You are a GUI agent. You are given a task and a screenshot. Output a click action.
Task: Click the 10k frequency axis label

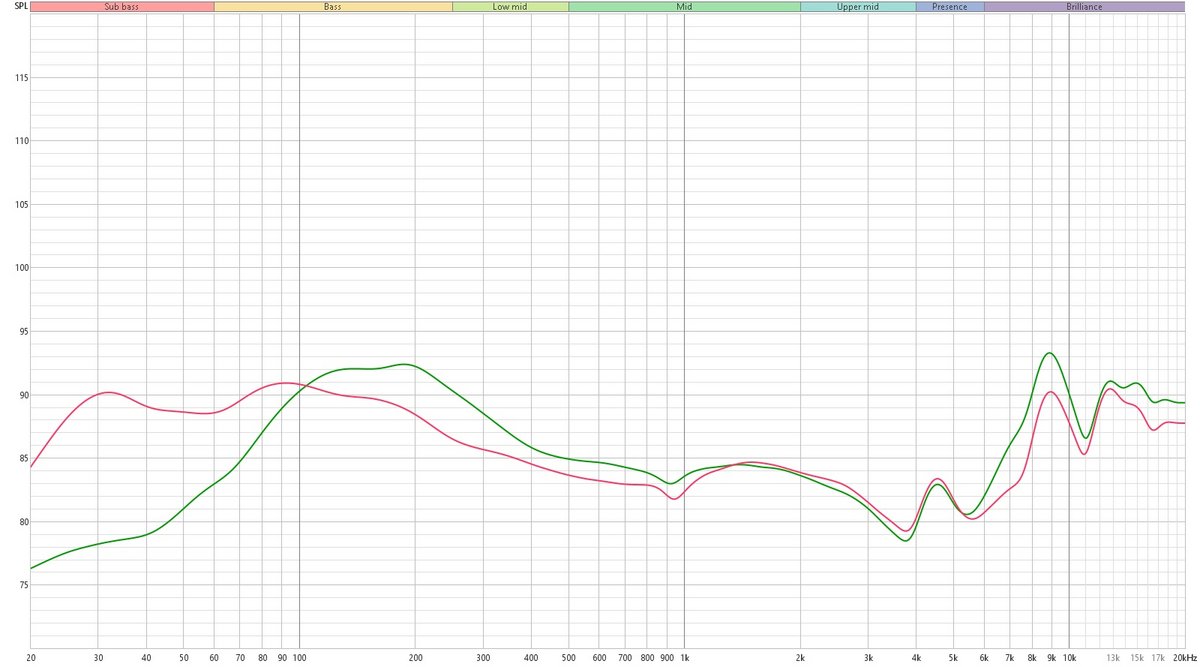point(1069,657)
